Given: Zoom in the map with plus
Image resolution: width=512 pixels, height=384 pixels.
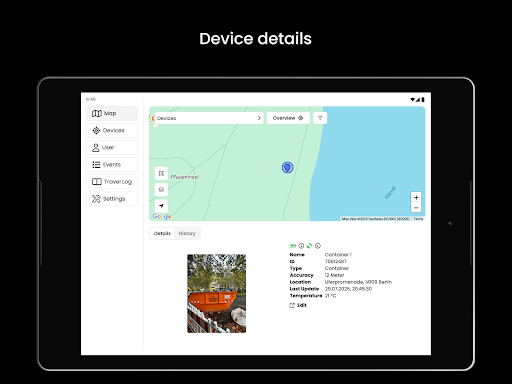Looking at the screenshot, I should coord(416,197).
